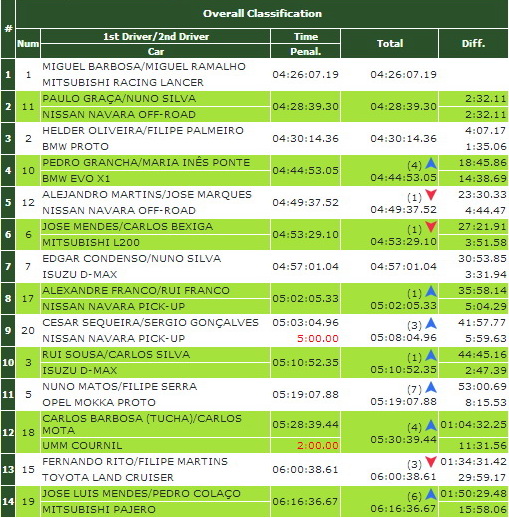Image resolution: width=509 pixels, height=518 pixels.
Task: Click time 05:03:04.96 in Time column
Action: click(x=305, y=322)
